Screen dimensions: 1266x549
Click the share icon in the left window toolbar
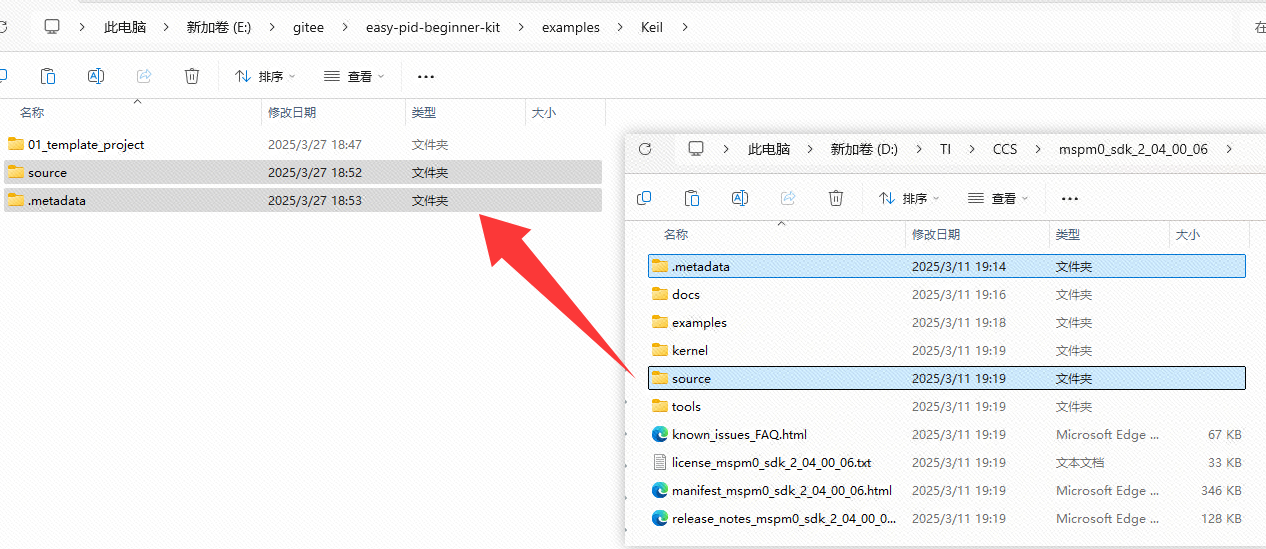[x=144, y=76]
